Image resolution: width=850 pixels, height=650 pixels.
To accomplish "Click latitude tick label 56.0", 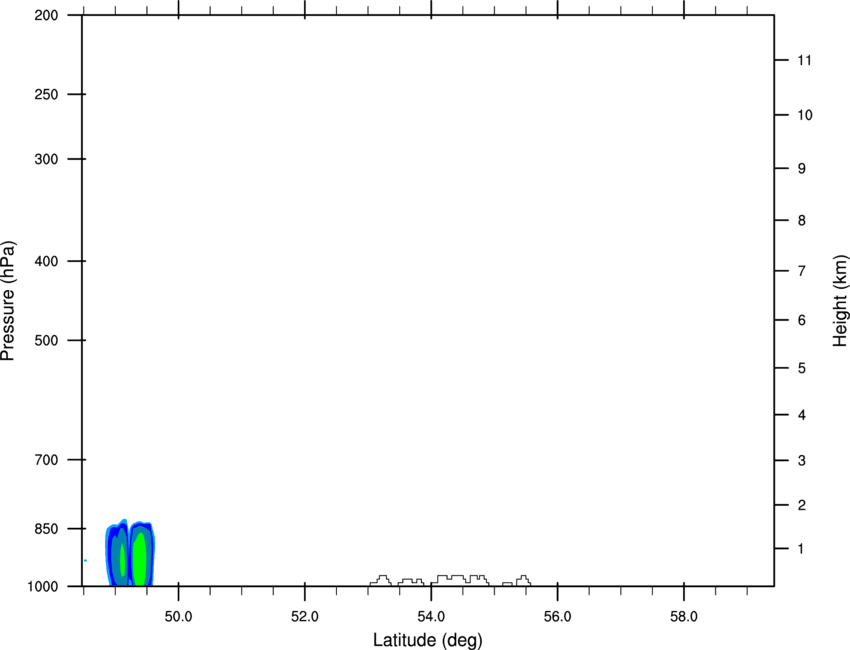I will tap(557, 617).
